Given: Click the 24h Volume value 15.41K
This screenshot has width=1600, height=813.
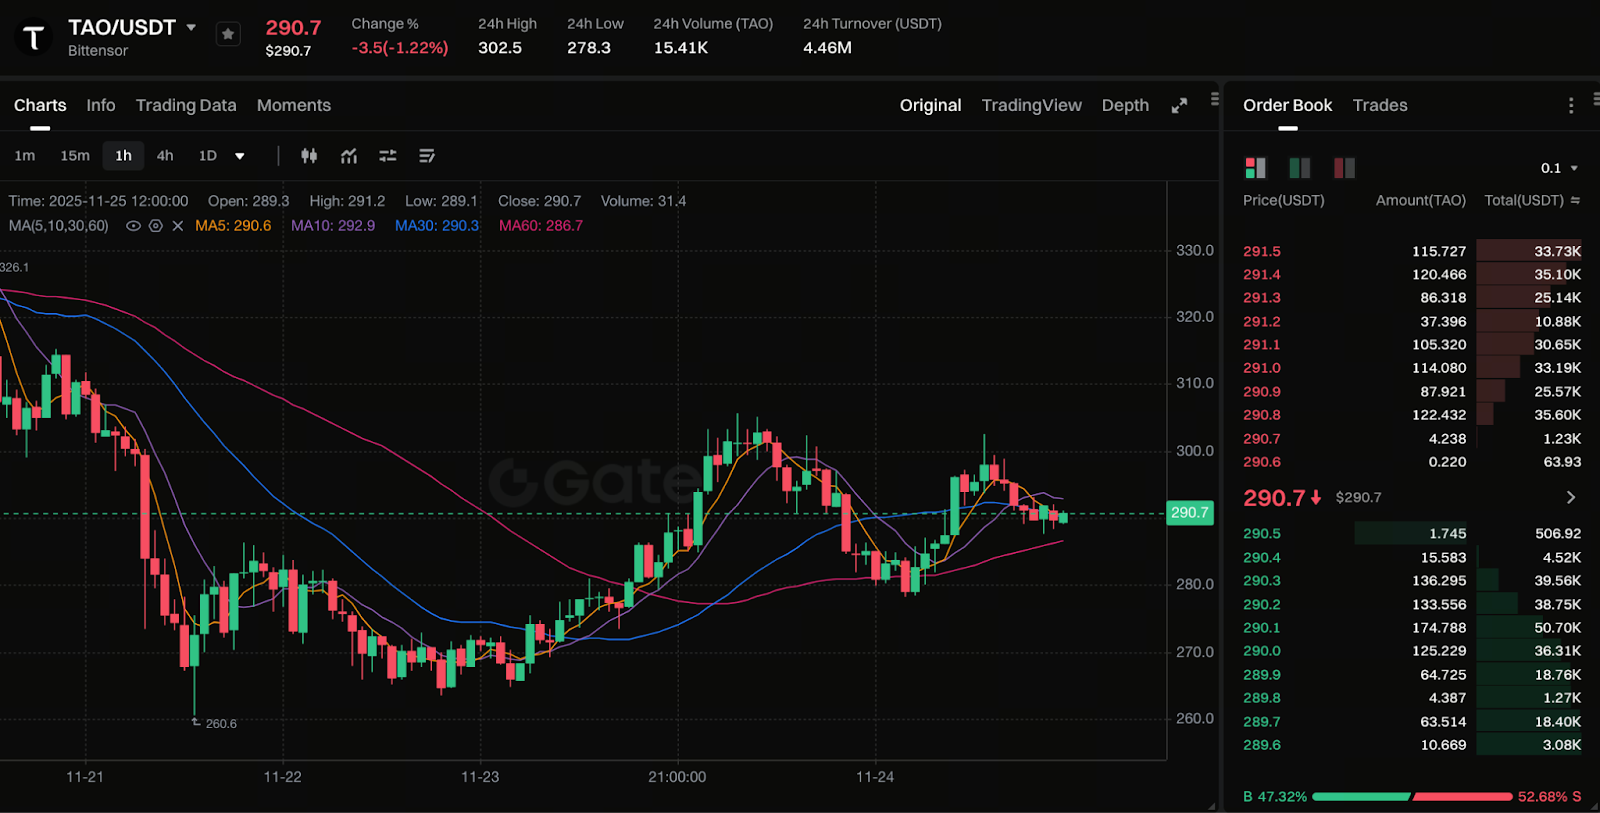Looking at the screenshot, I should click(681, 48).
